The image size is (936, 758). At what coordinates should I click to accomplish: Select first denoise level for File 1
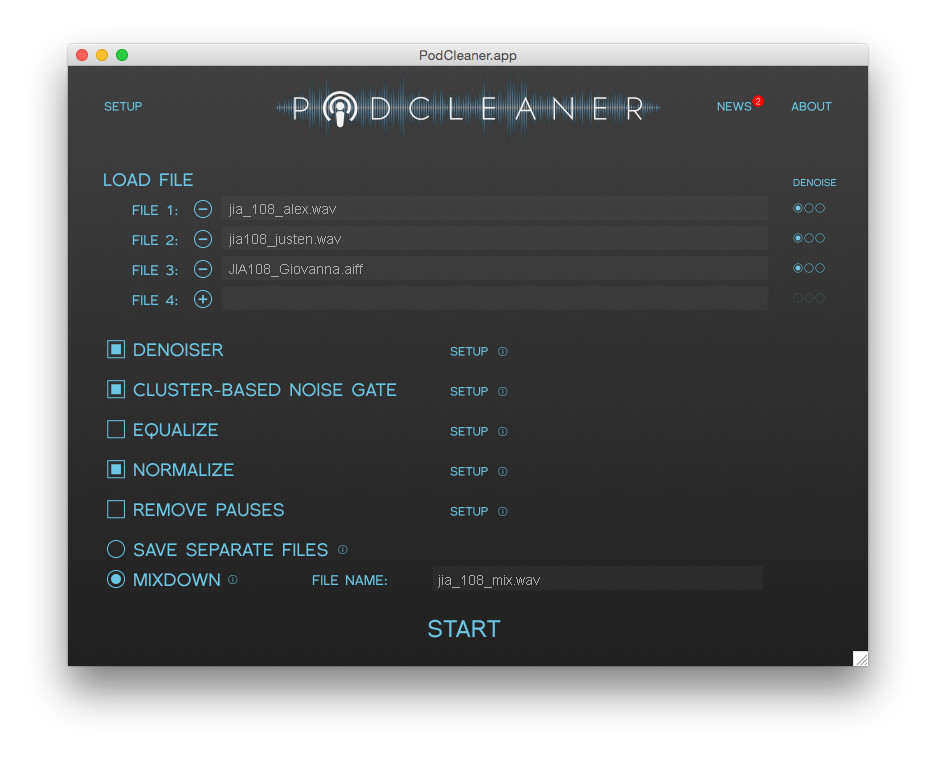pos(798,208)
